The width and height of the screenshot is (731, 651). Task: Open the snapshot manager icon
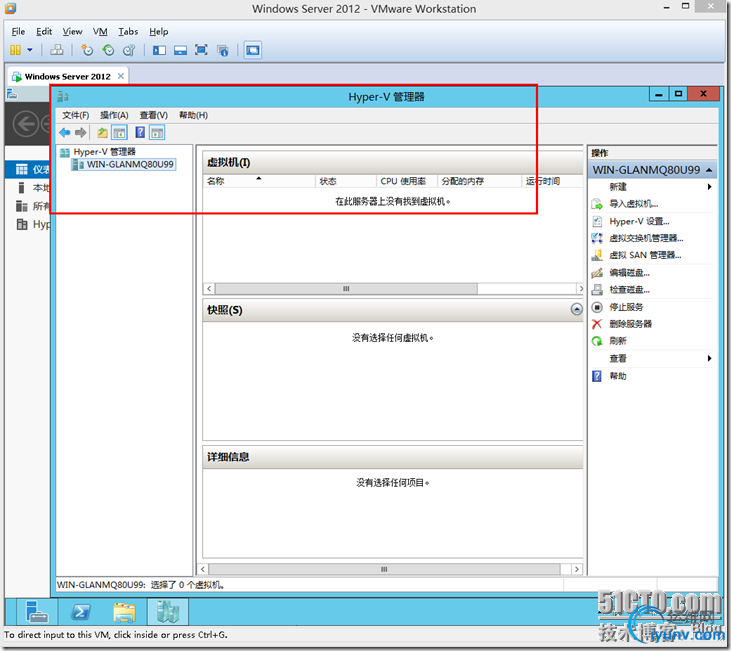tap(129, 50)
